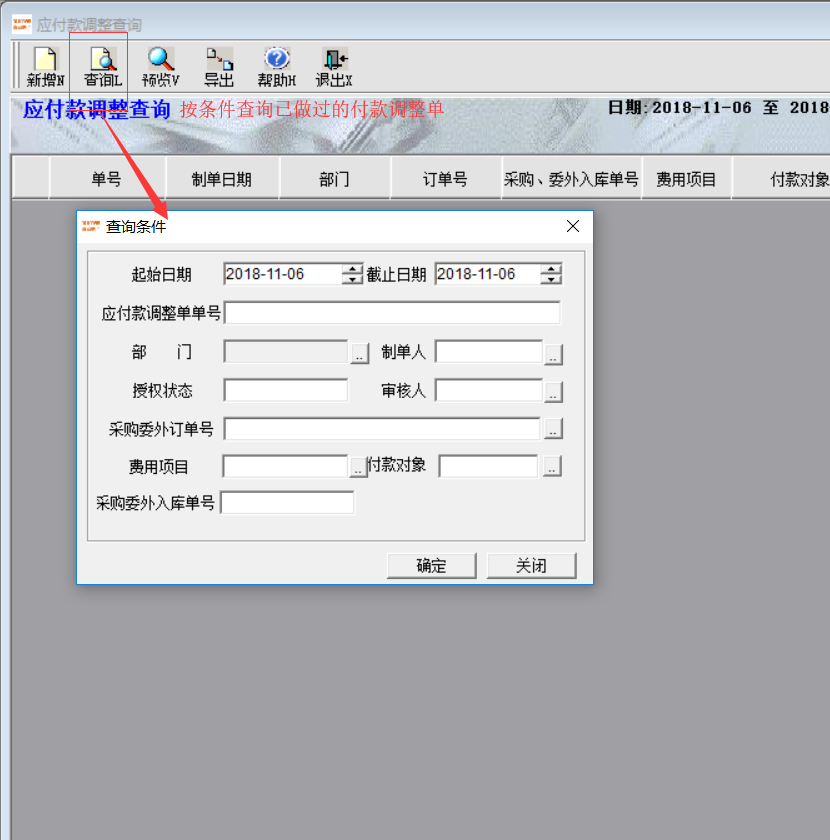
Task: Increase 截止日期 with the up spinner
Action: pos(551,268)
